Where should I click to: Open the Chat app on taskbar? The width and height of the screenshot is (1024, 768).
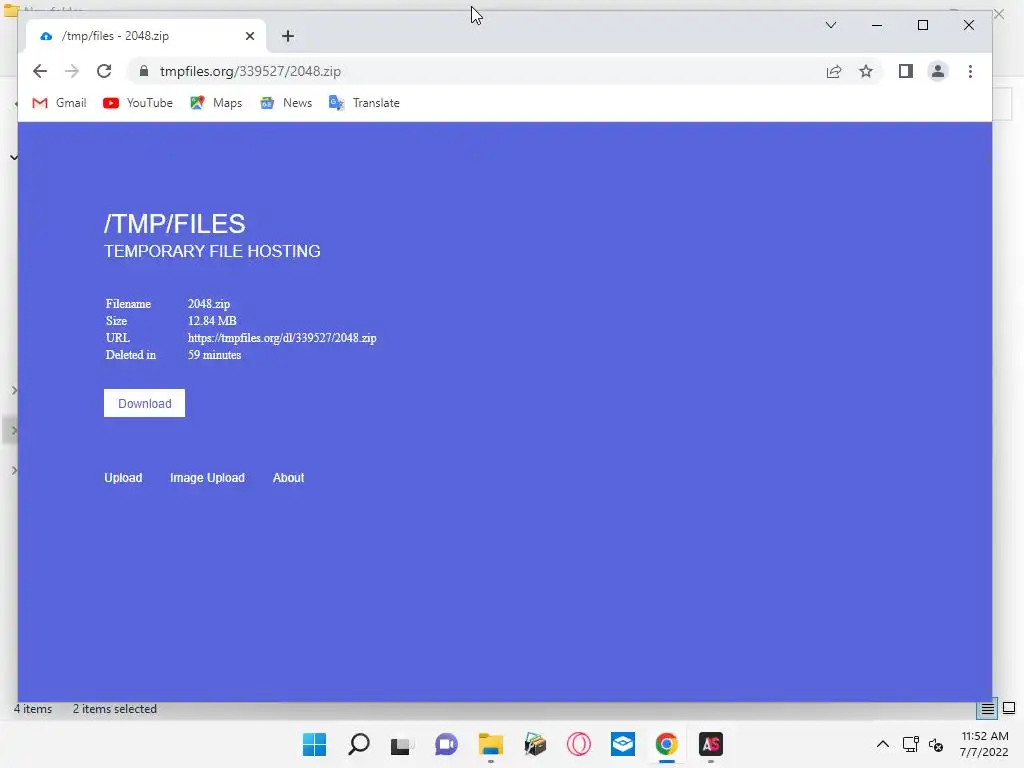pyautogui.click(x=447, y=744)
